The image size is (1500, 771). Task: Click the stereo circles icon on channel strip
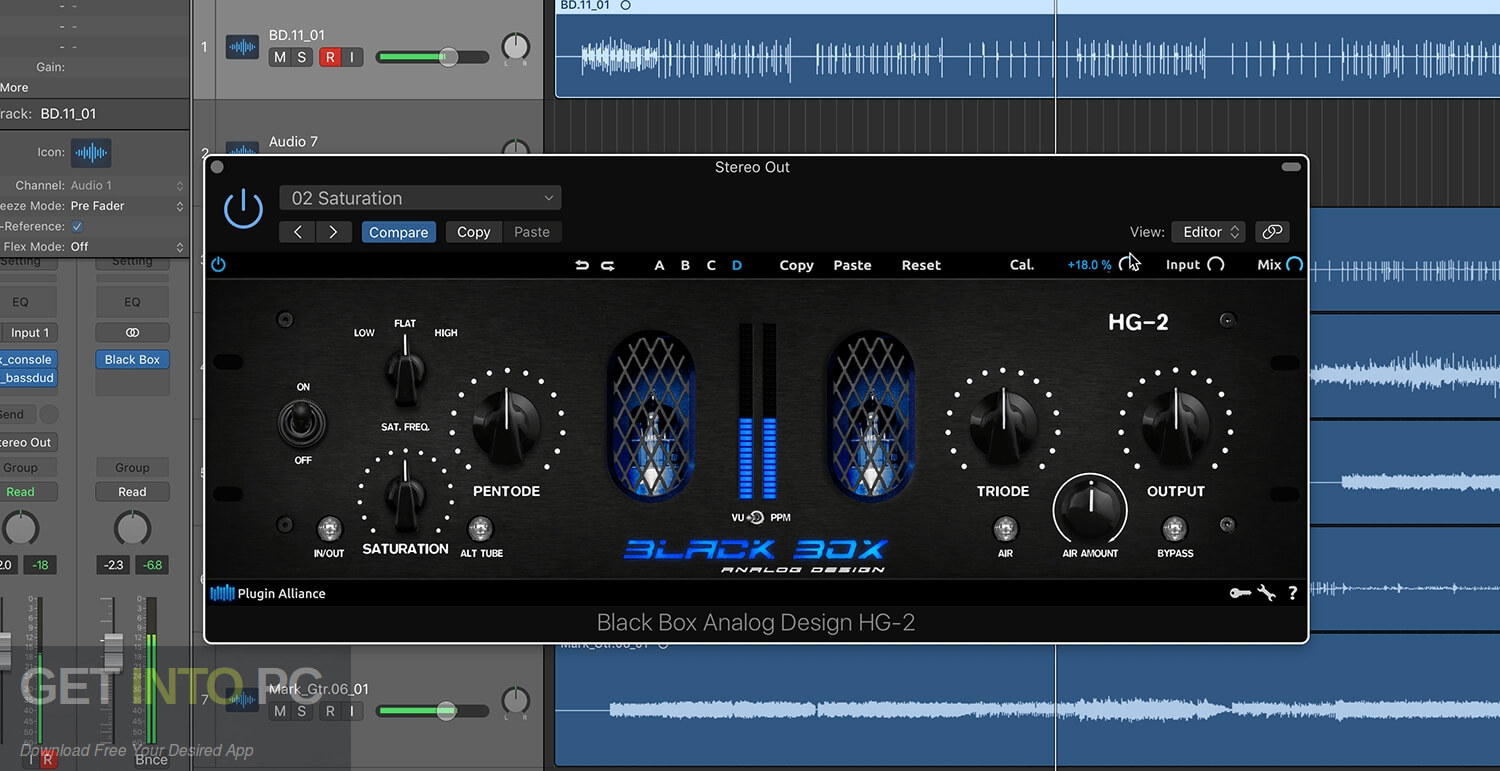132,332
